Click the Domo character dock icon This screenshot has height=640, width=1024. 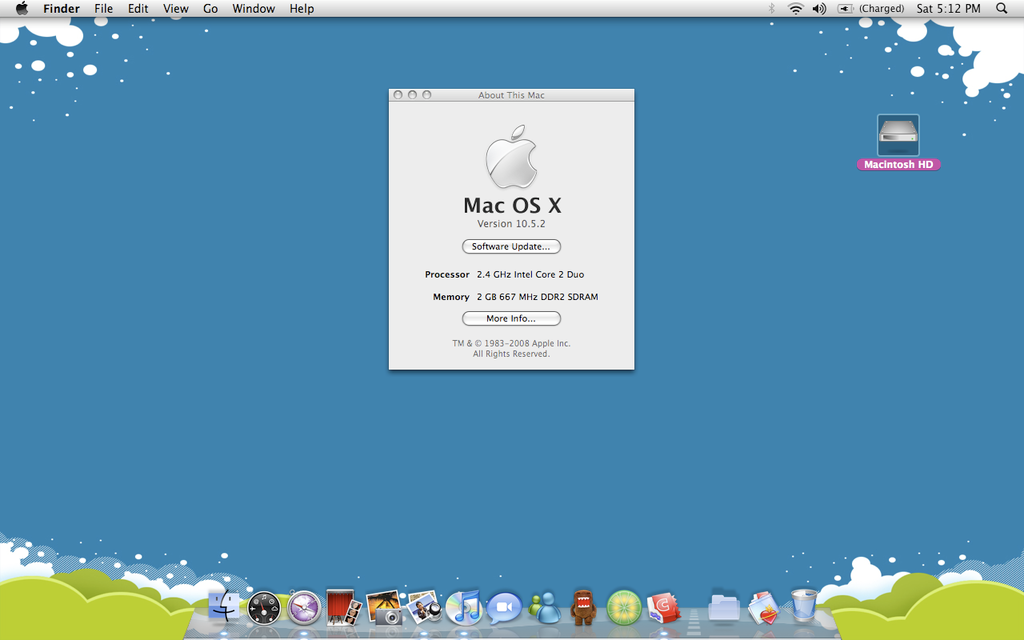point(583,606)
